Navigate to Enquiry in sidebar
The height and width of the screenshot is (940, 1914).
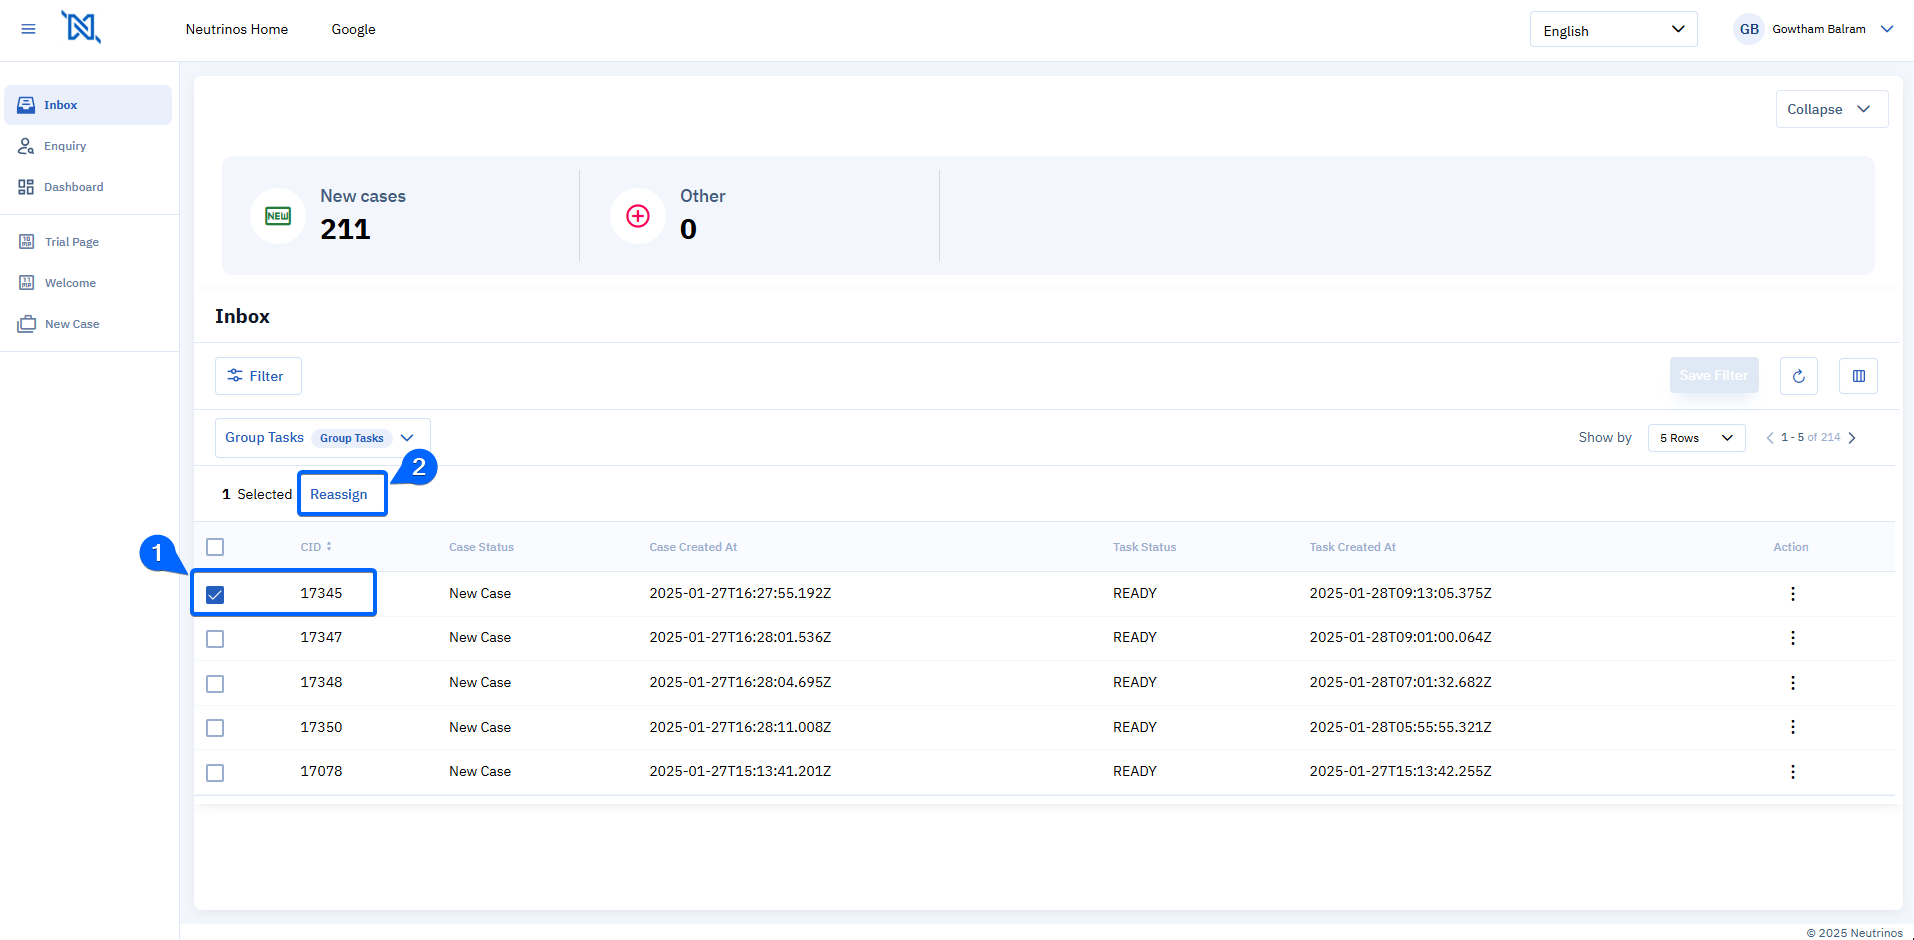click(65, 146)
